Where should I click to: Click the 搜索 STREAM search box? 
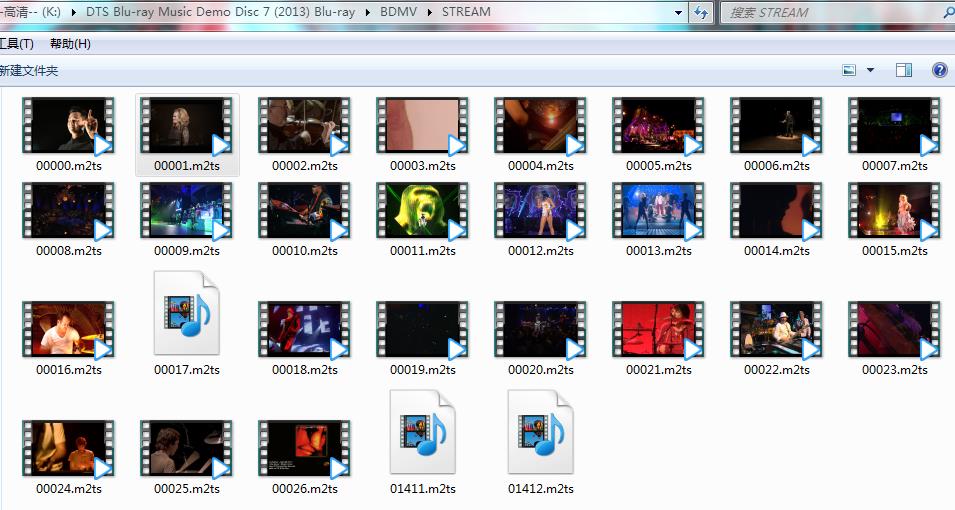point(830,13)
